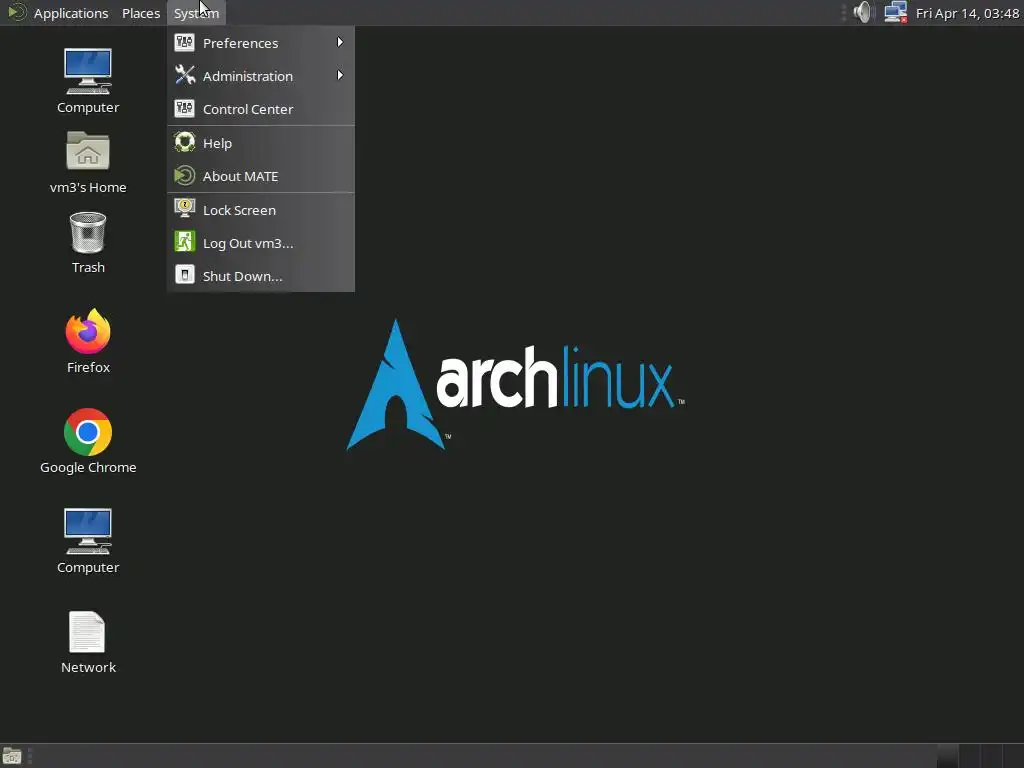Click the show desktop icon in the bottom panel
Image resolution: width=1024 pixels, height=768 pixels.
click(12, 756)
